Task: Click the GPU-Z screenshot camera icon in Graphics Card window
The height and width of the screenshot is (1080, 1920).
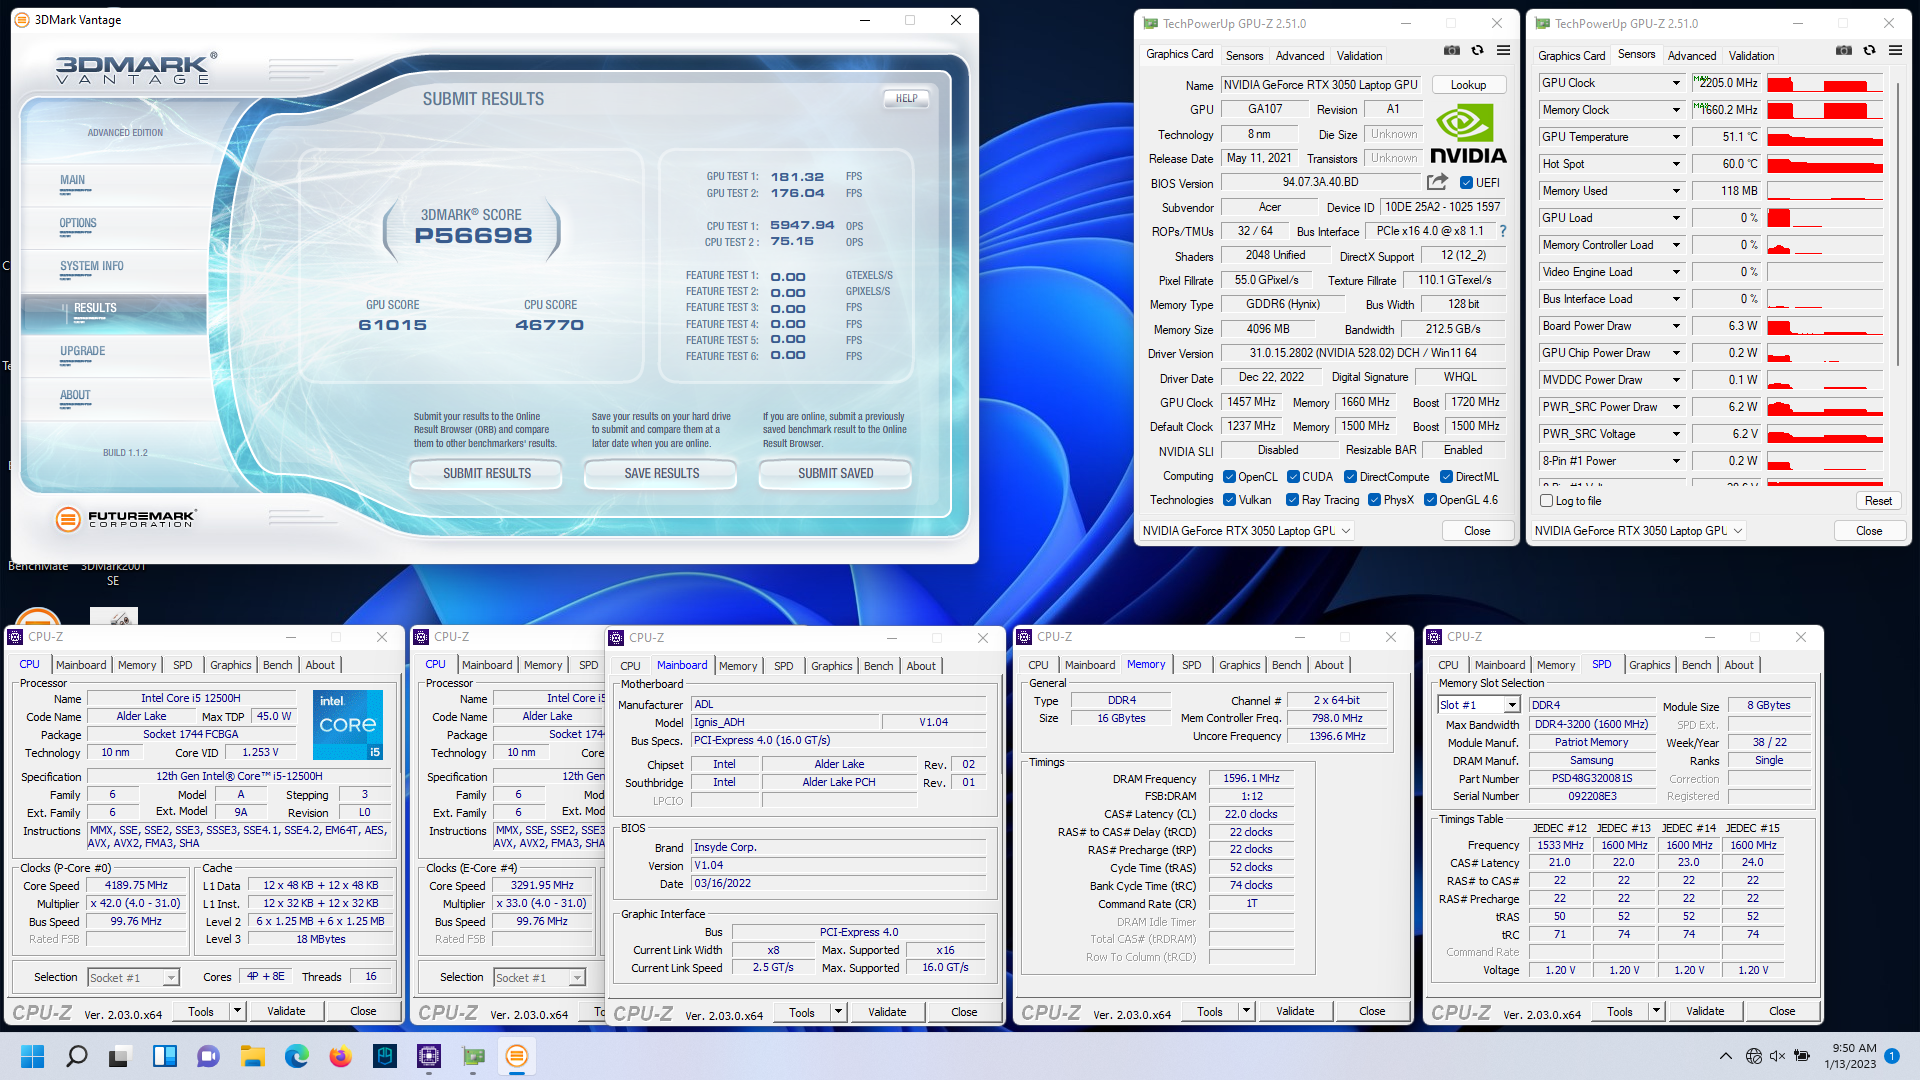Action: 1452,50
